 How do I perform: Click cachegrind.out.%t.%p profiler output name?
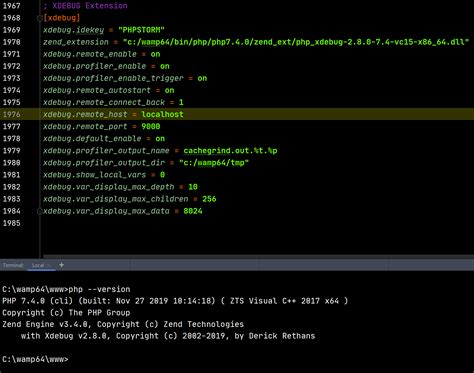pos(230,151)
